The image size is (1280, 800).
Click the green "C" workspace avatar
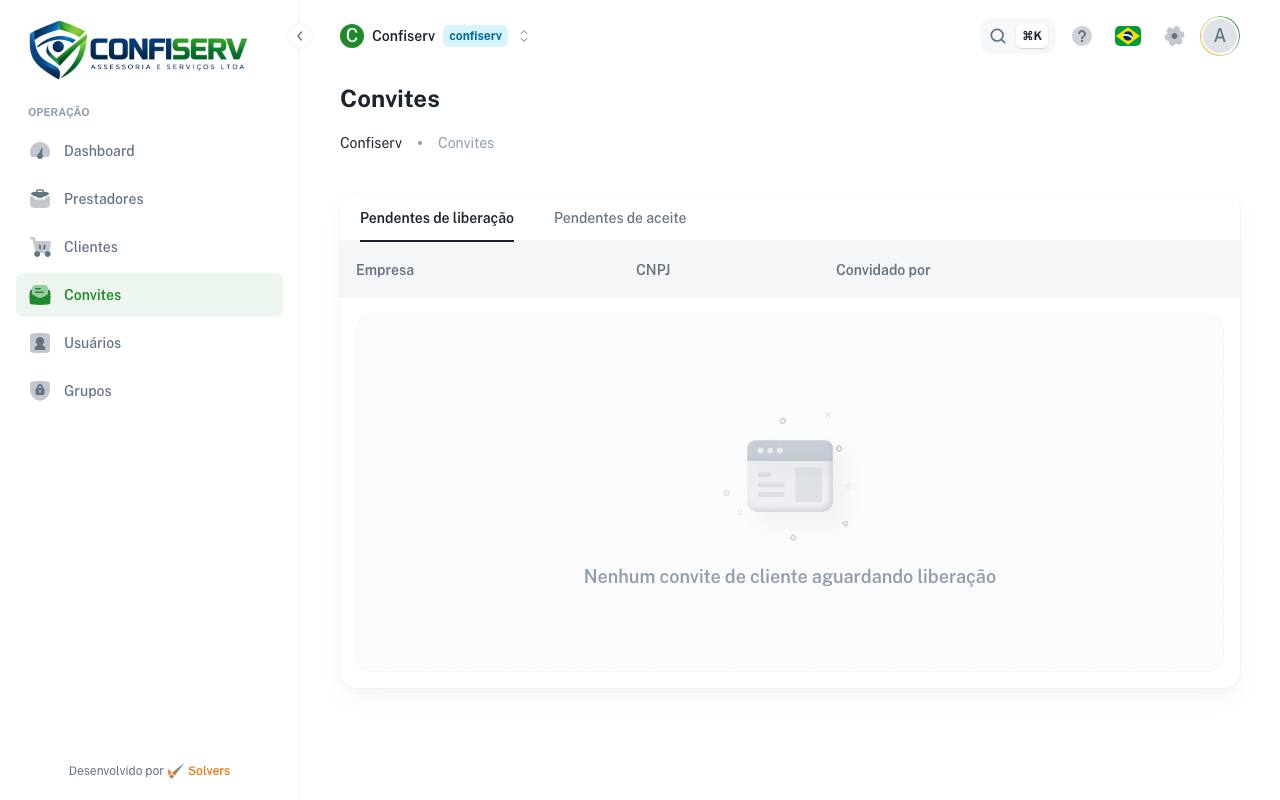(x=352, y=36)
